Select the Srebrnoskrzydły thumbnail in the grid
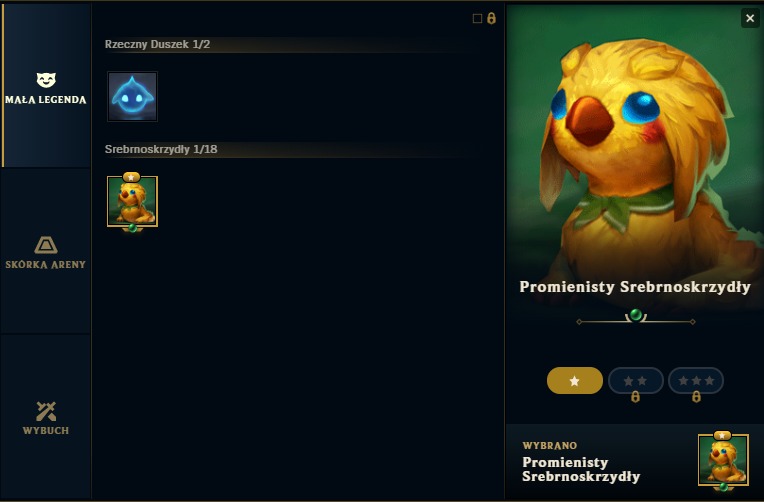Image resolution: width=764 pixels, height=502 pixels. tap(133, 201)
